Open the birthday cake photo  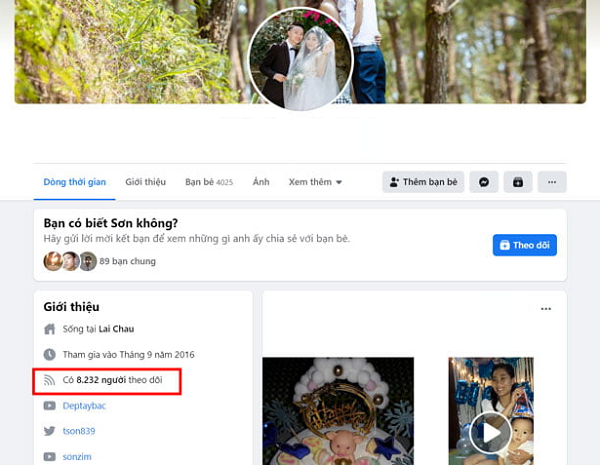click(338, 411)
